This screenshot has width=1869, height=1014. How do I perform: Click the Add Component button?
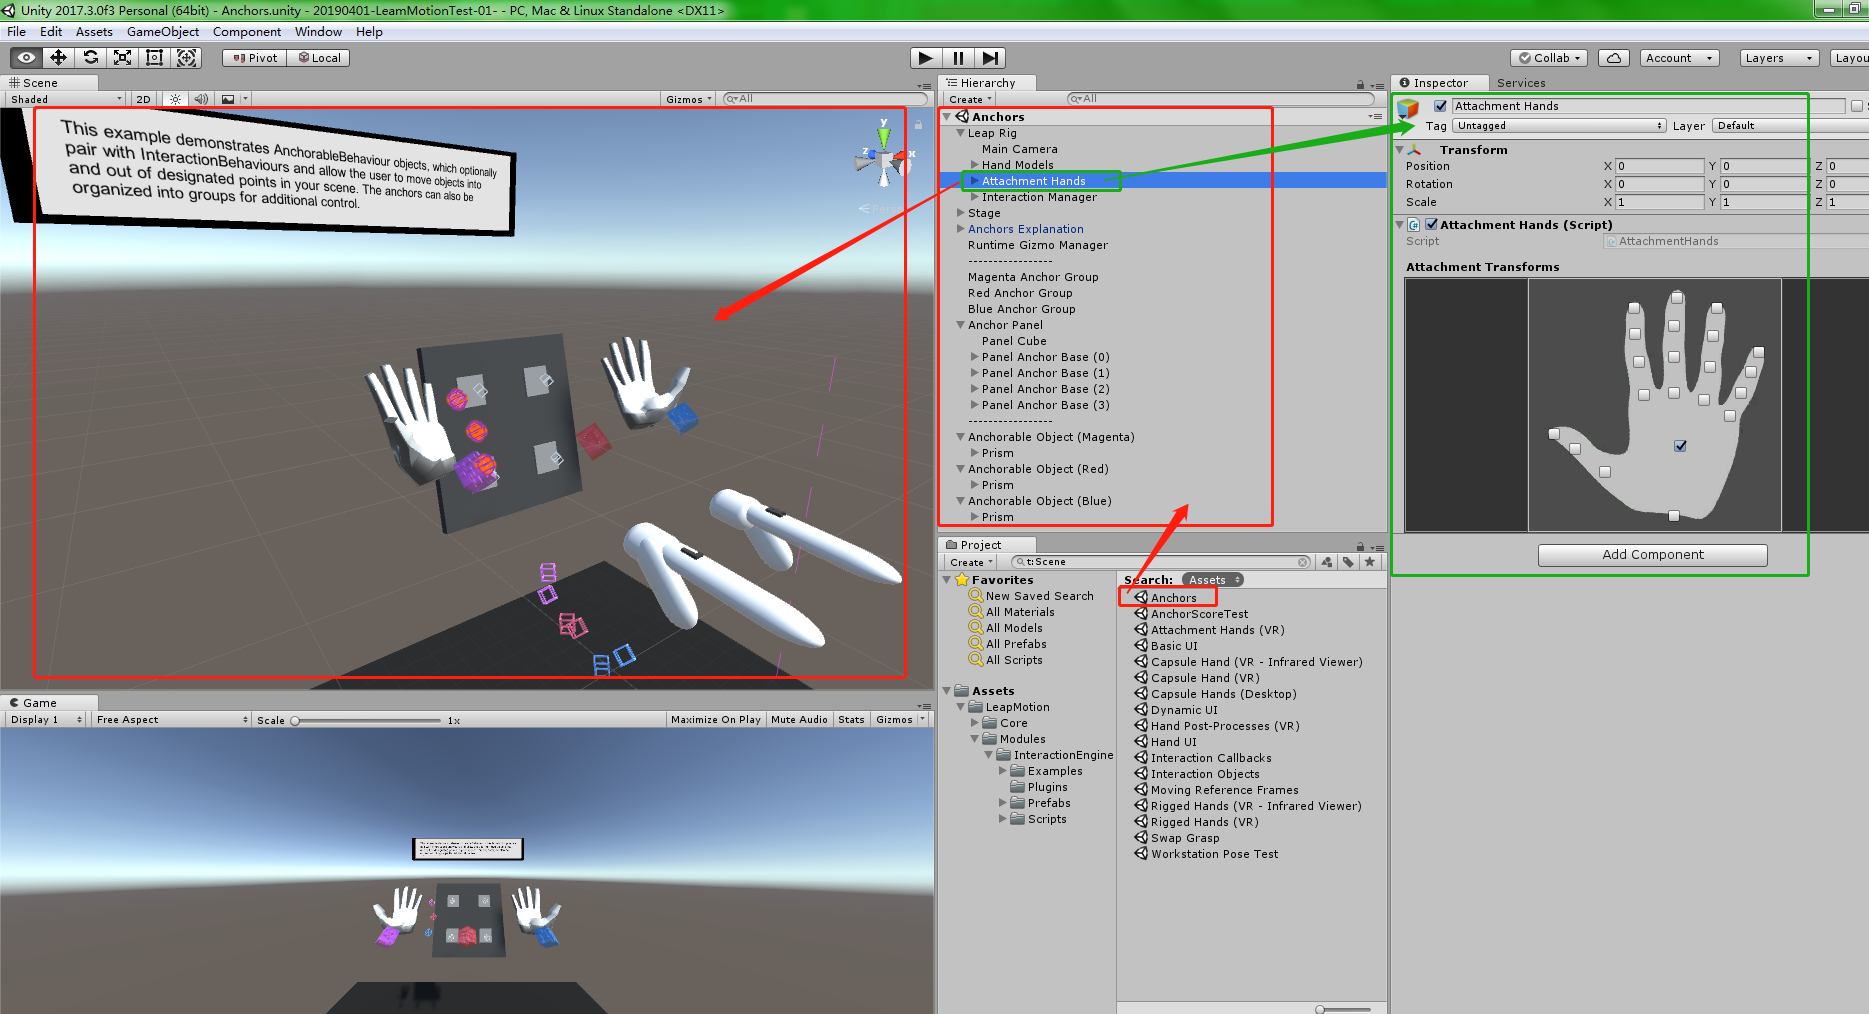point(1652,554)
